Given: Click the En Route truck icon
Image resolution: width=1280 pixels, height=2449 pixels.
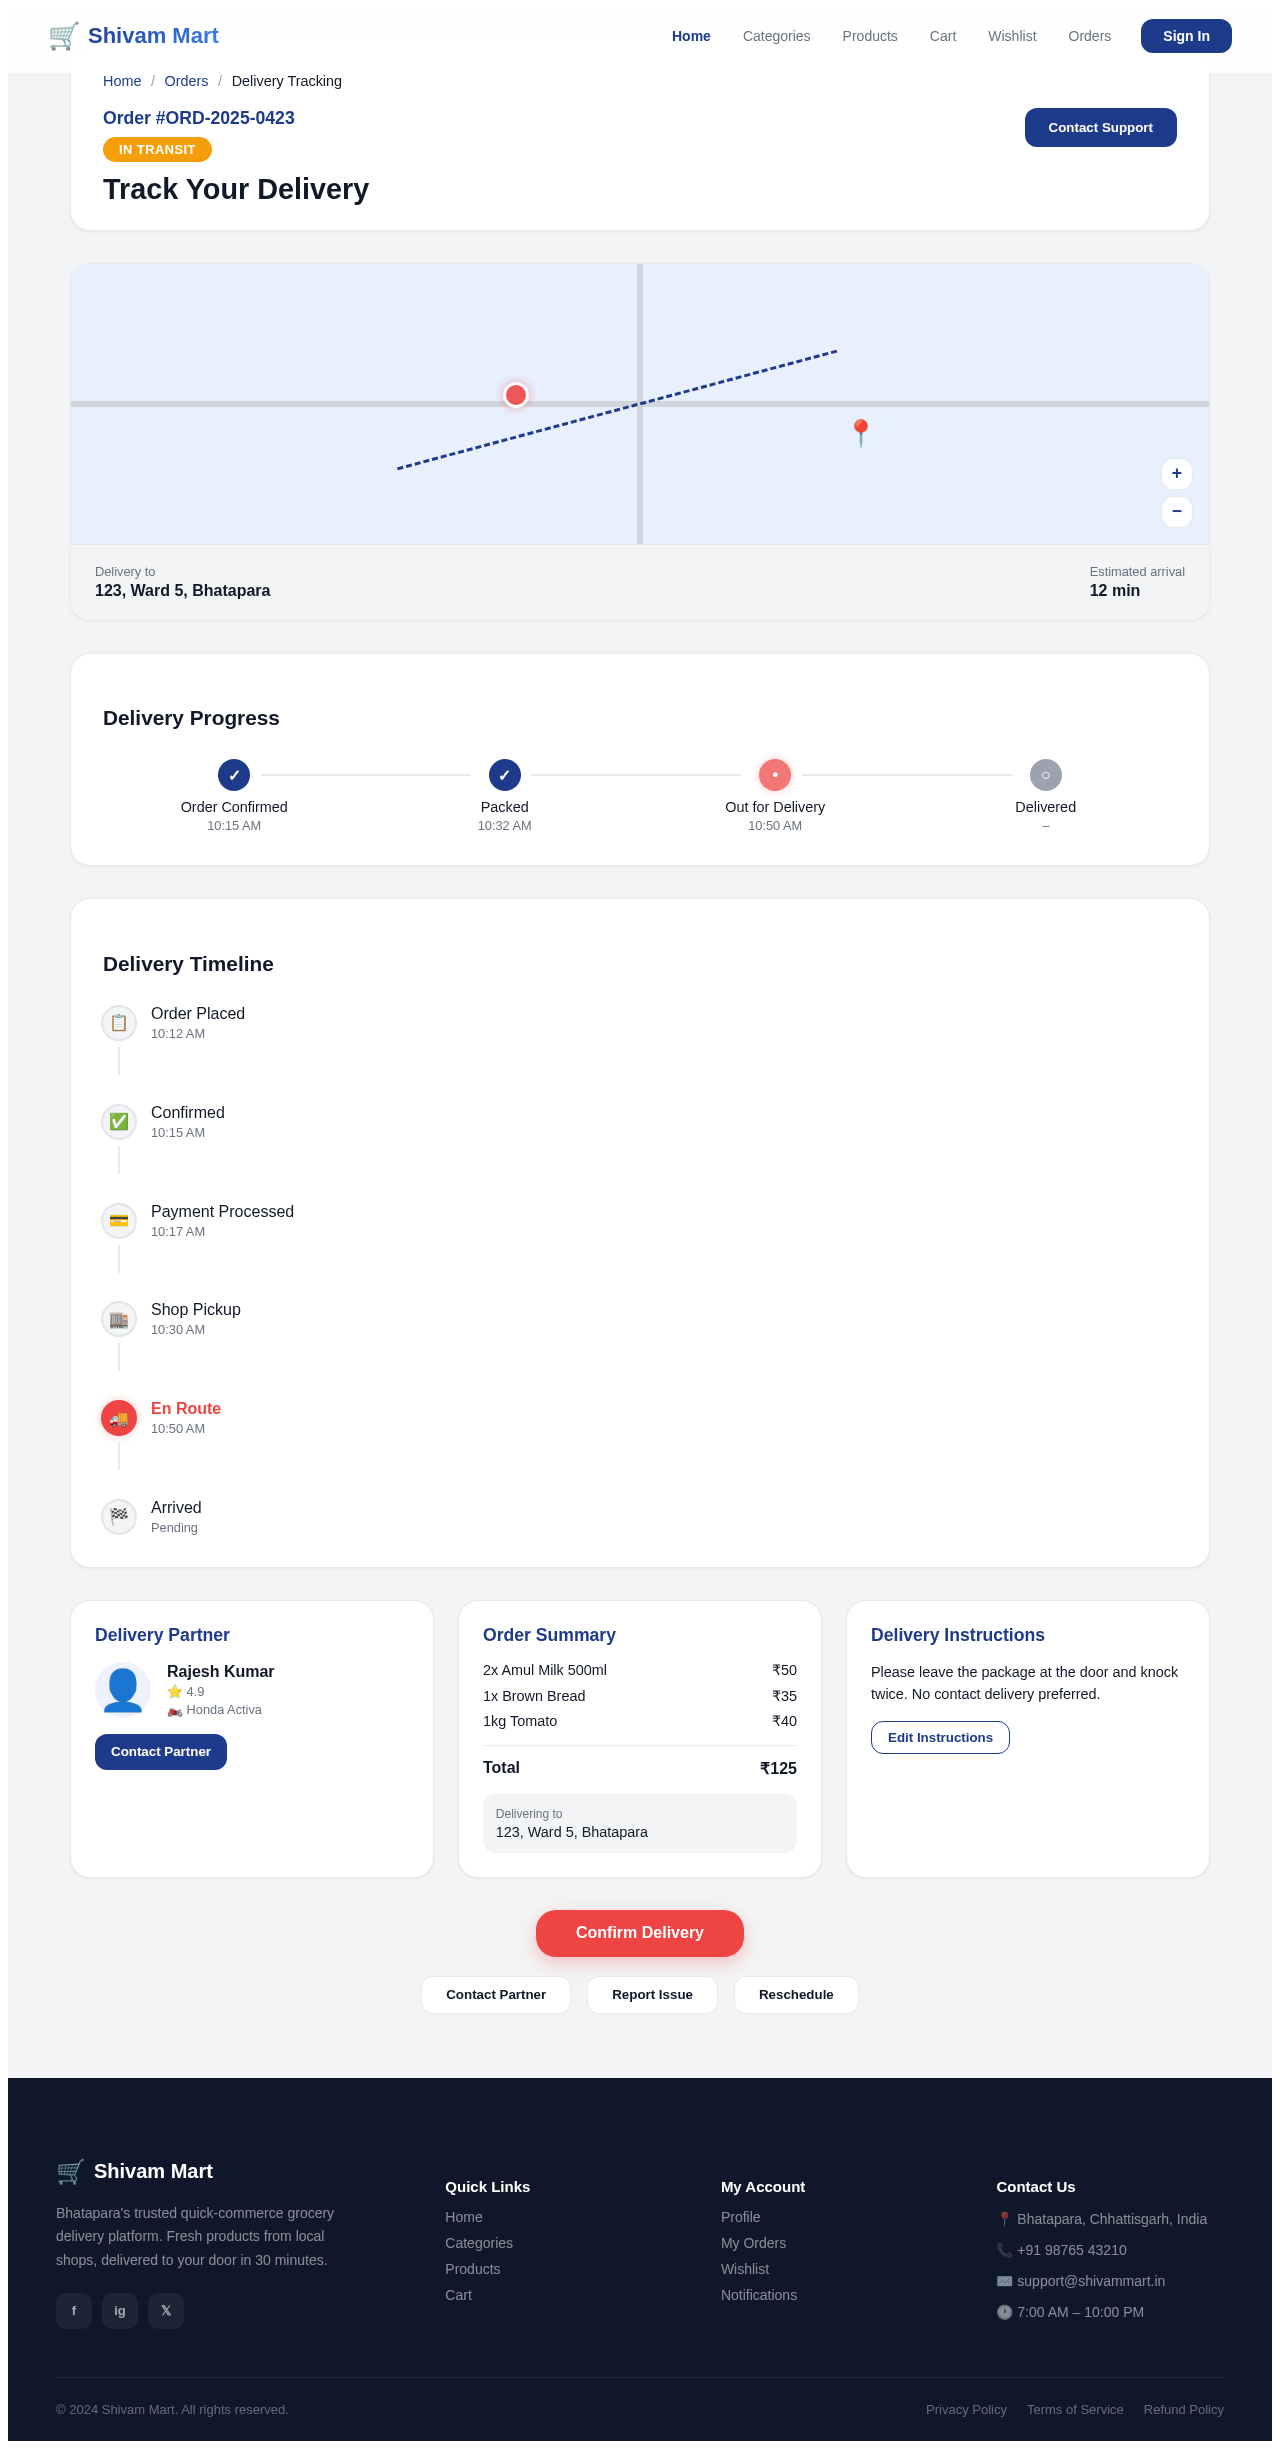Looking at the screenshot, I should point(119,1418).
